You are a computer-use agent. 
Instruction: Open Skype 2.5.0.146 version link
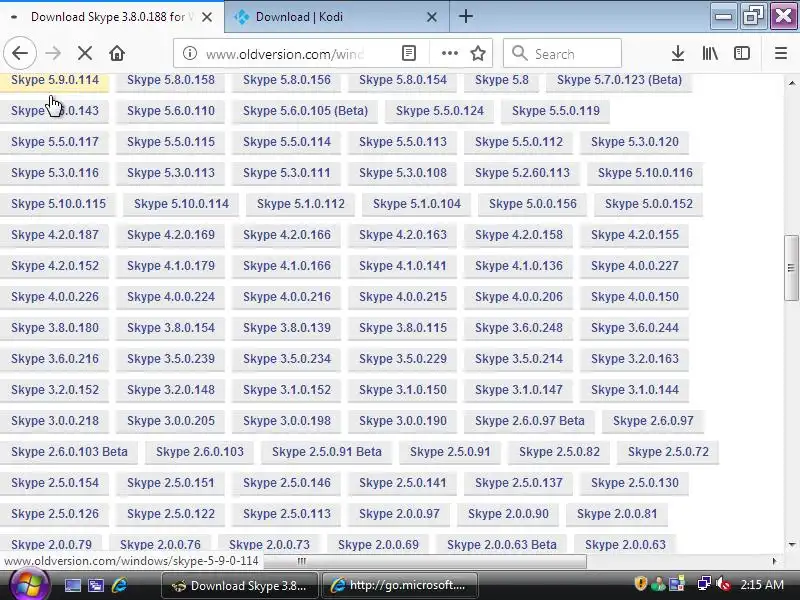pos(287,483)
